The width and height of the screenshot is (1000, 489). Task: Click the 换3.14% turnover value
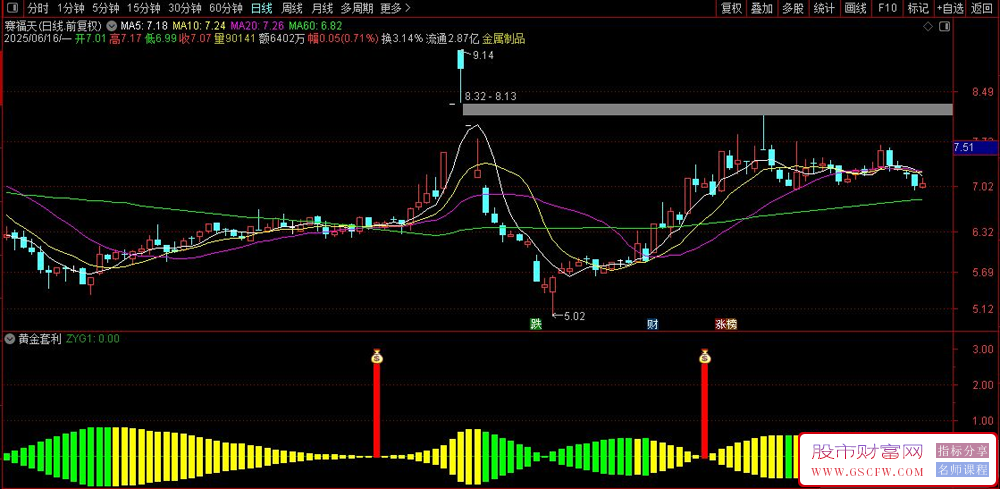click(x=402, y=39)
